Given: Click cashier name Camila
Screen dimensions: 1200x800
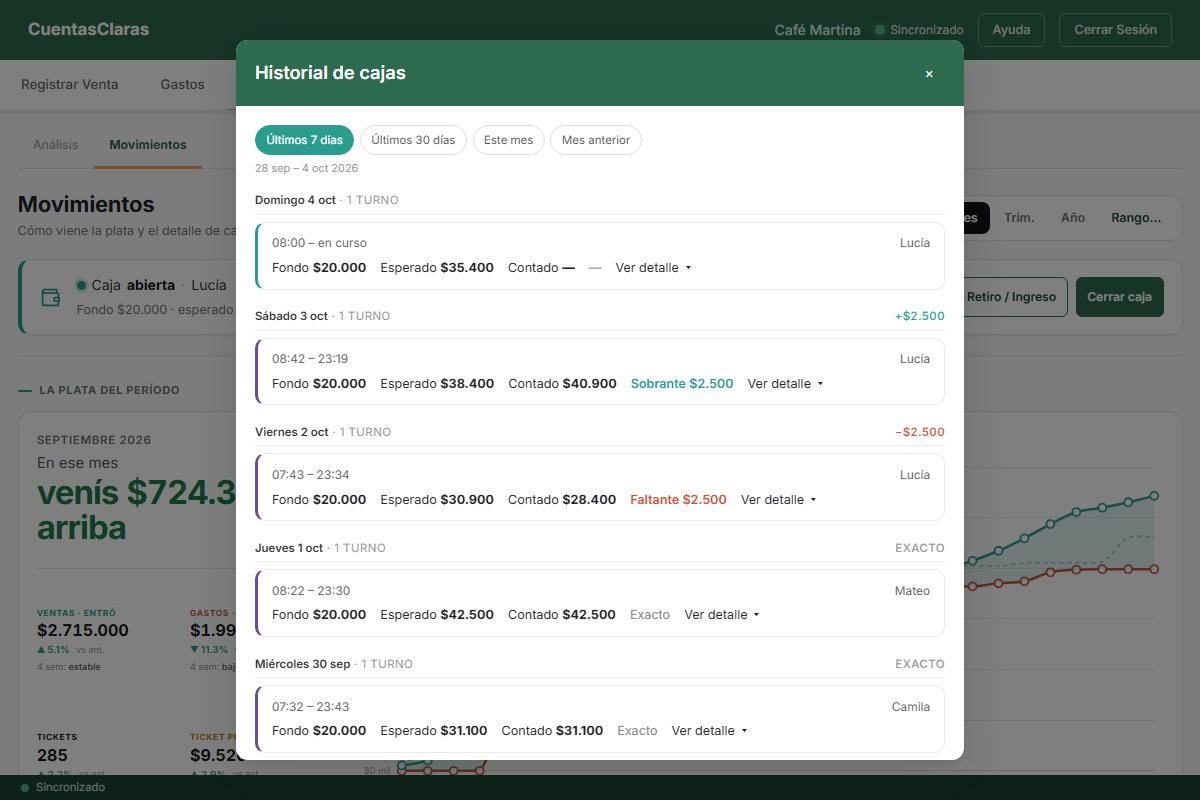Looking at the screenshot, I should [x=911, y=707].
